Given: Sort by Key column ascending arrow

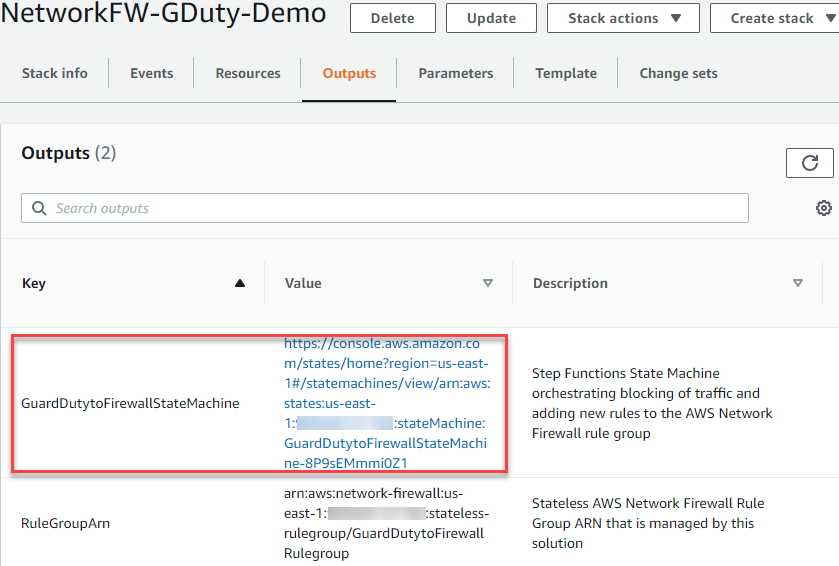Looking at the screenshot, I should click(240, 283).
